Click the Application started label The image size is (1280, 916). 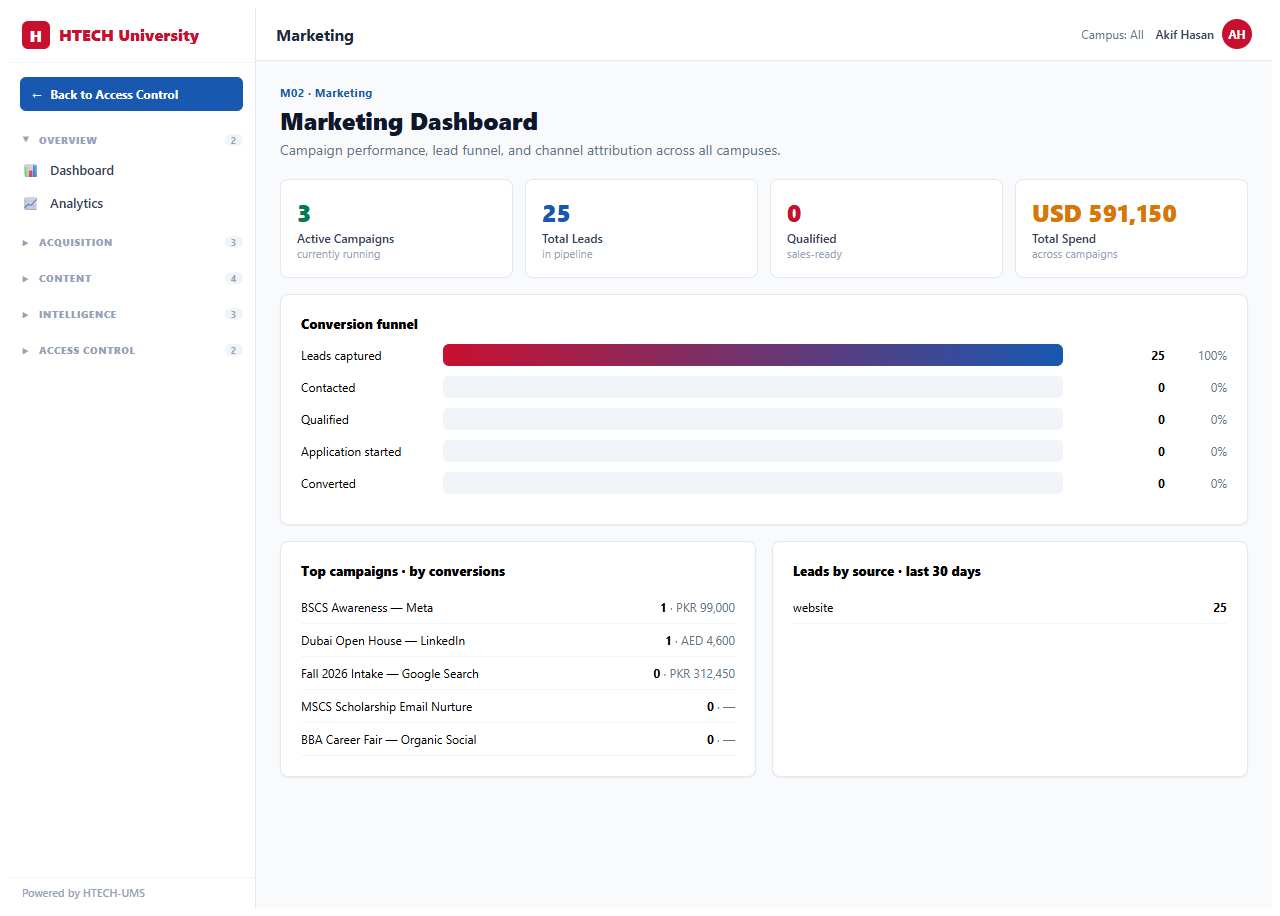351,452
